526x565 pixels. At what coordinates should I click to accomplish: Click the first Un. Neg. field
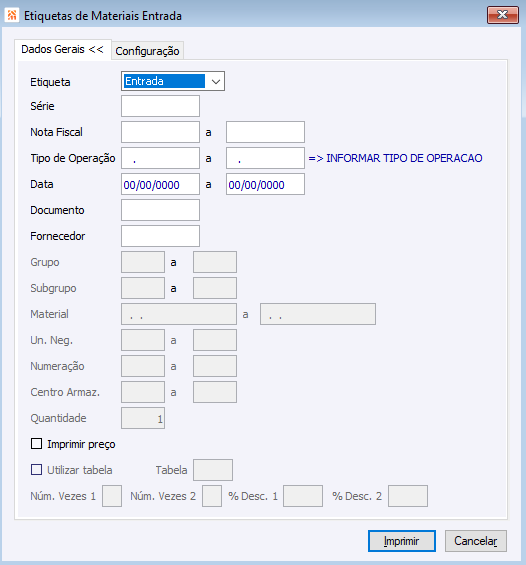143,340
